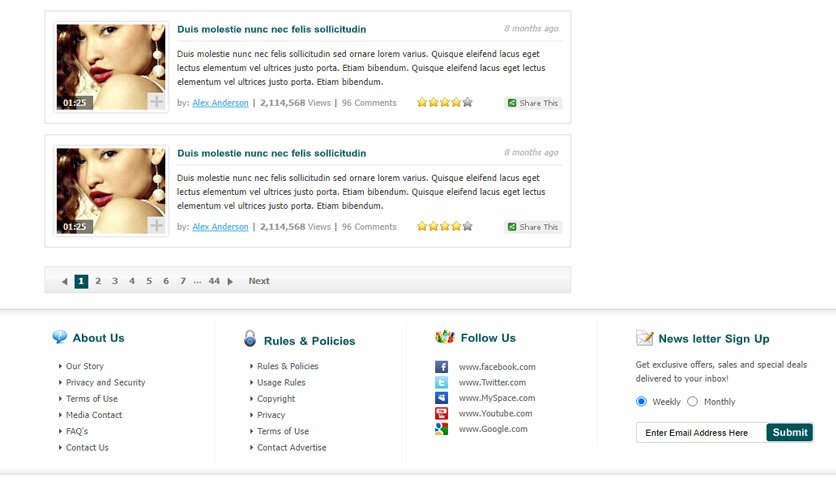Click Share This on the second video card
The image size is (836, 484).
pos(533,227)
